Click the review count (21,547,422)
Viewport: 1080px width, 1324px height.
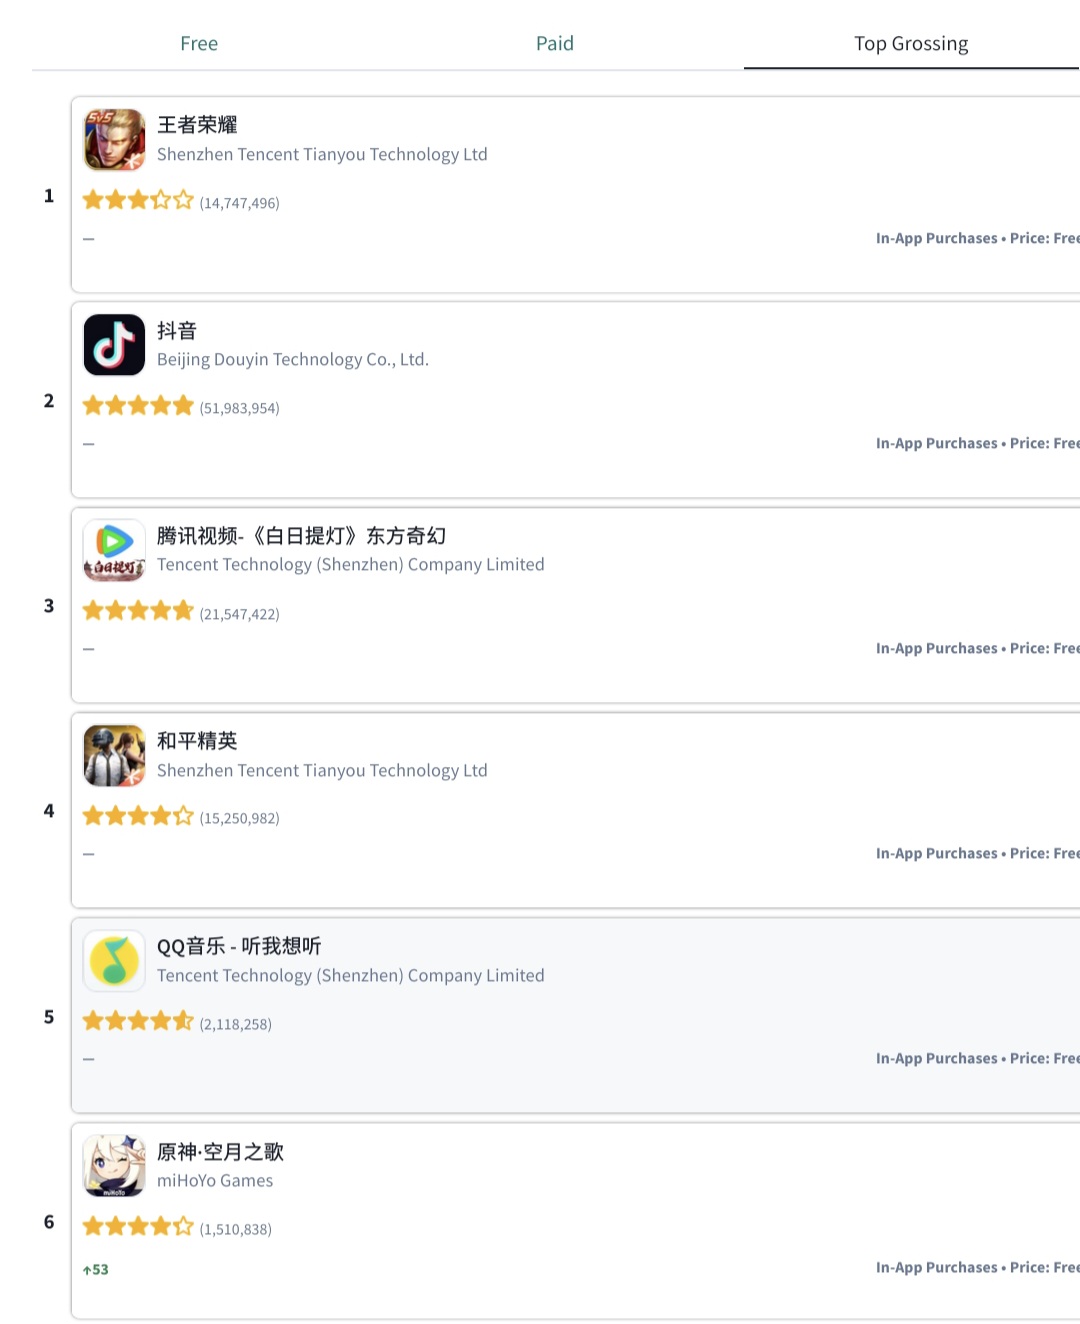tap(240, 614)
